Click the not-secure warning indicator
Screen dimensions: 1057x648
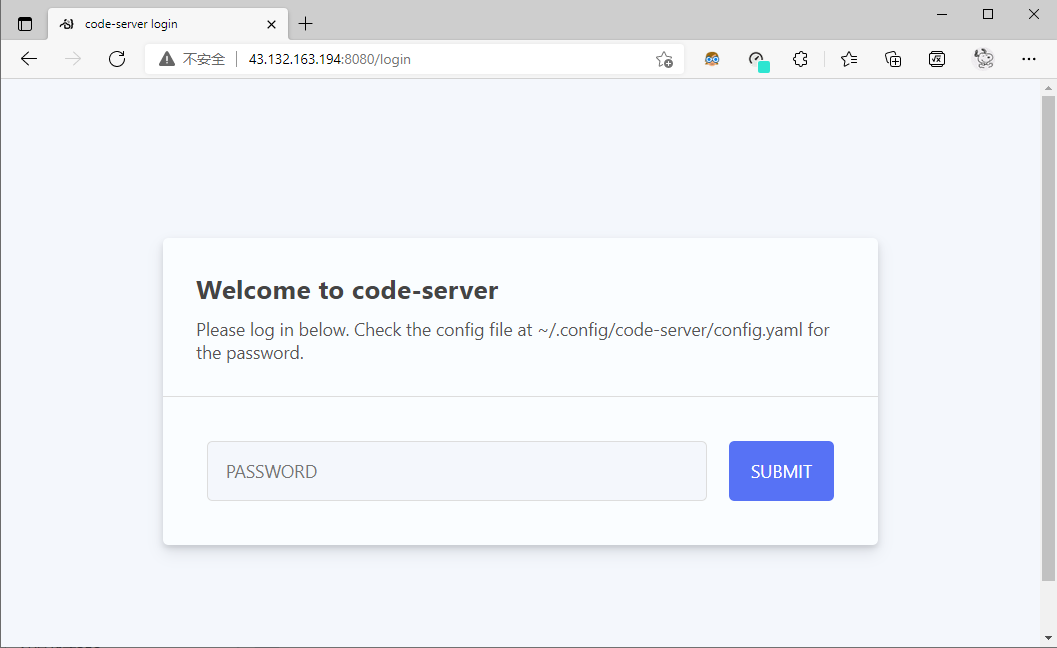pos(192,59)
